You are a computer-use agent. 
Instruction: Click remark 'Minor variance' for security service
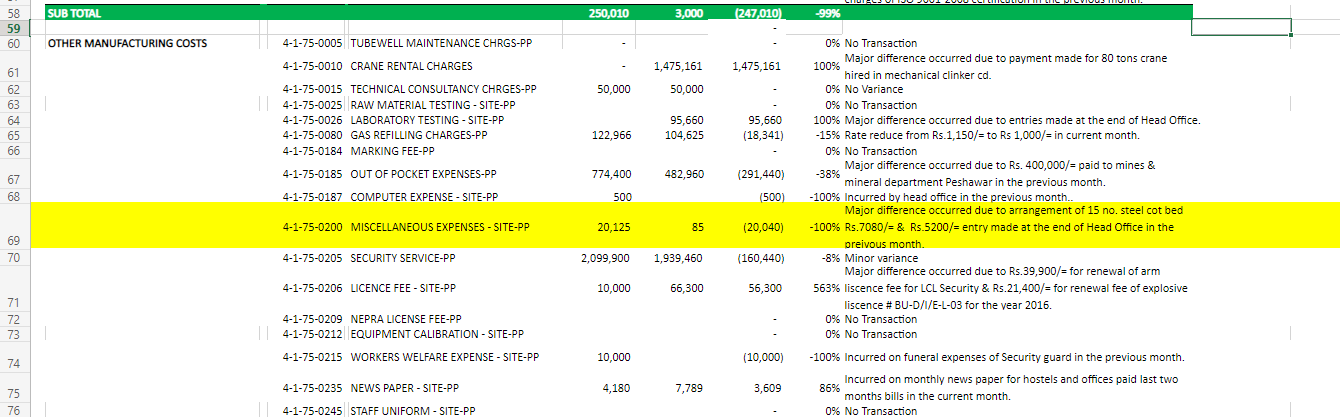pos(881,258)
